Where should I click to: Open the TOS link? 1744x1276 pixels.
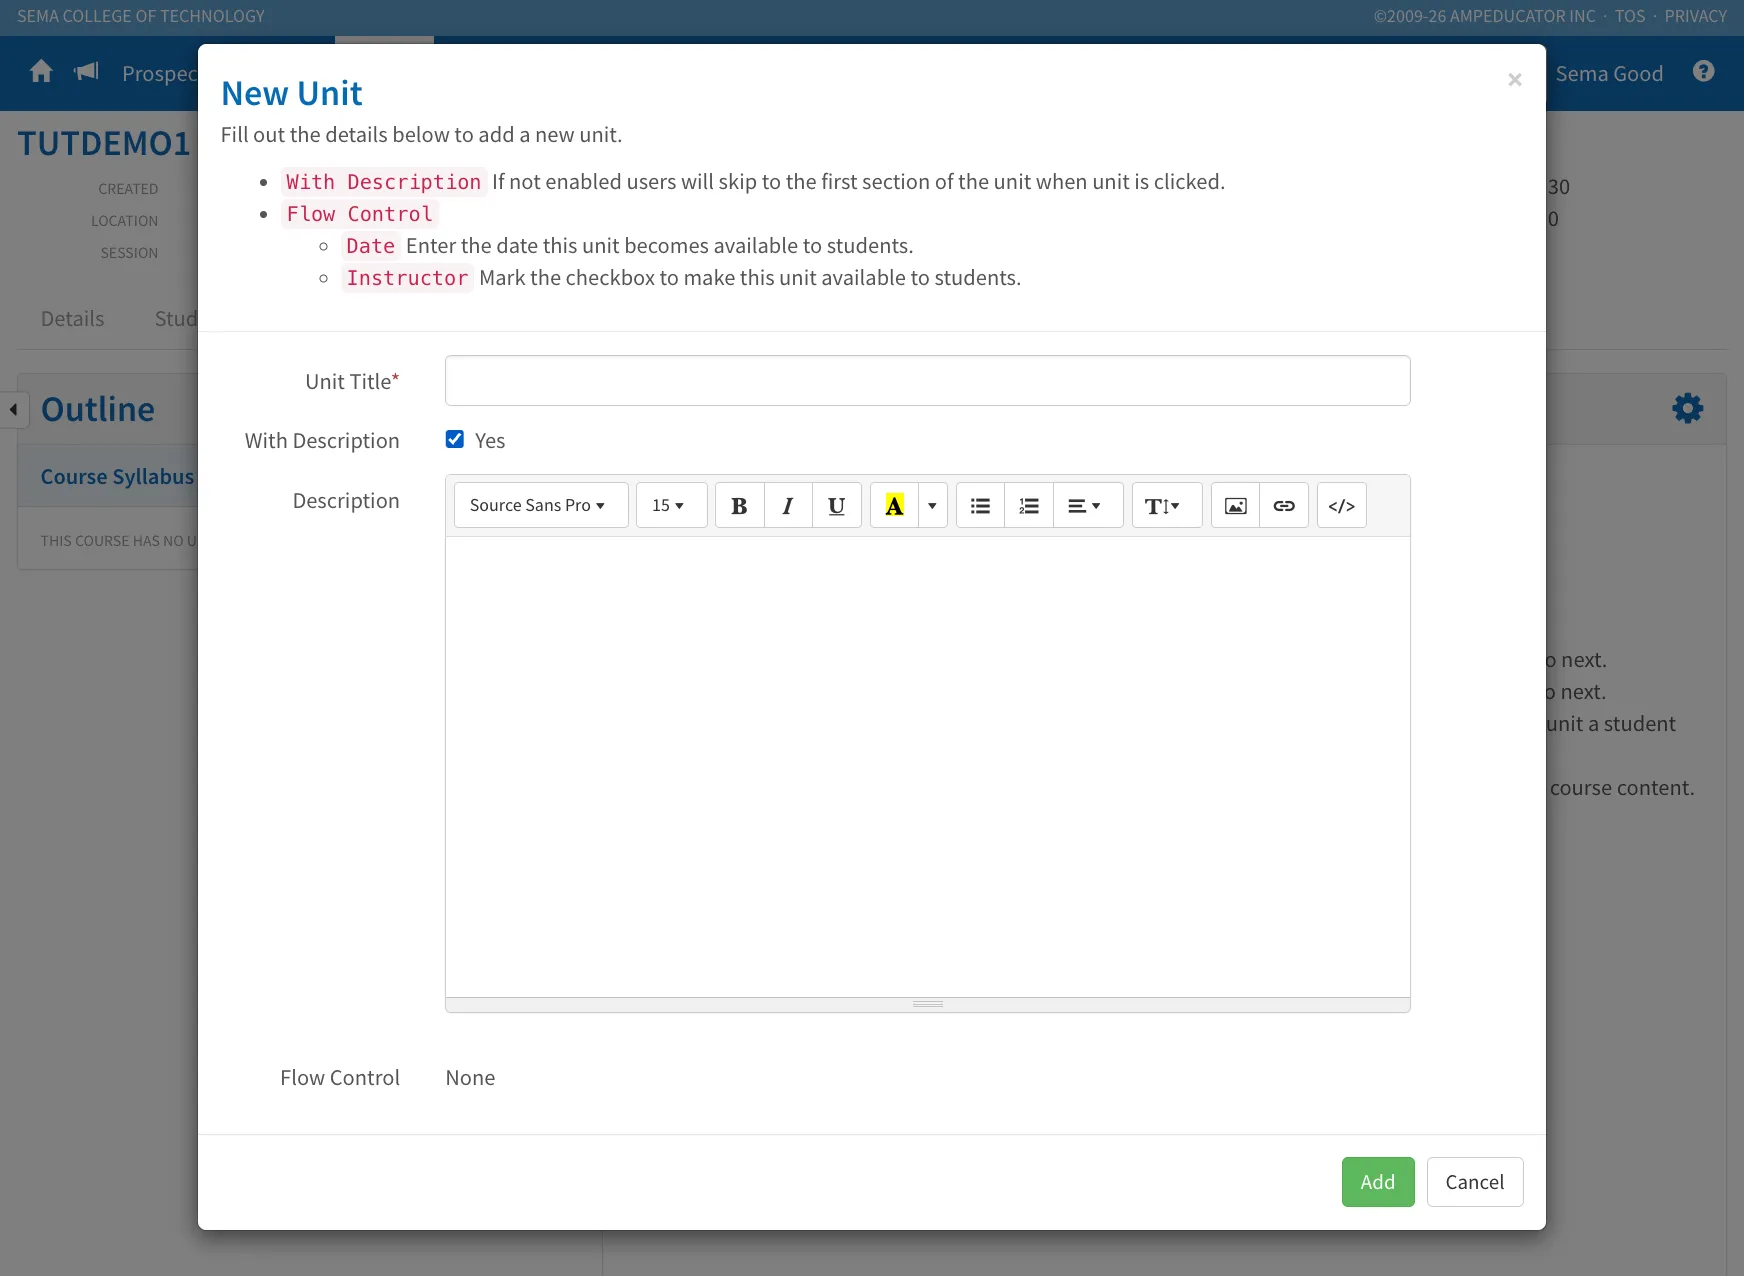click(1630, 16)
